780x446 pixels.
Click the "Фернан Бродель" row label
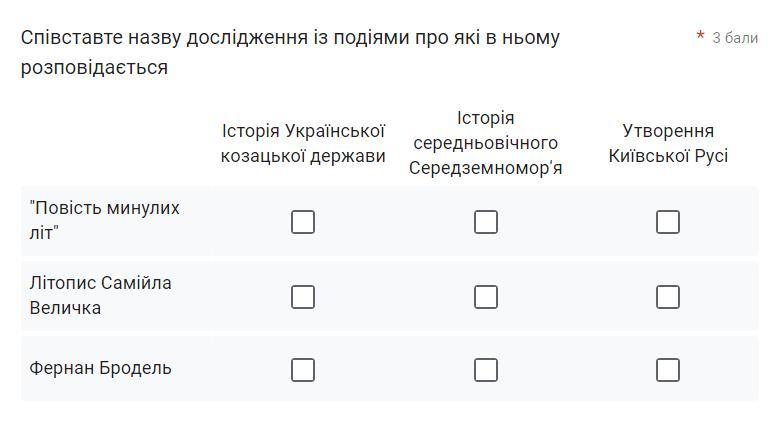100,368
